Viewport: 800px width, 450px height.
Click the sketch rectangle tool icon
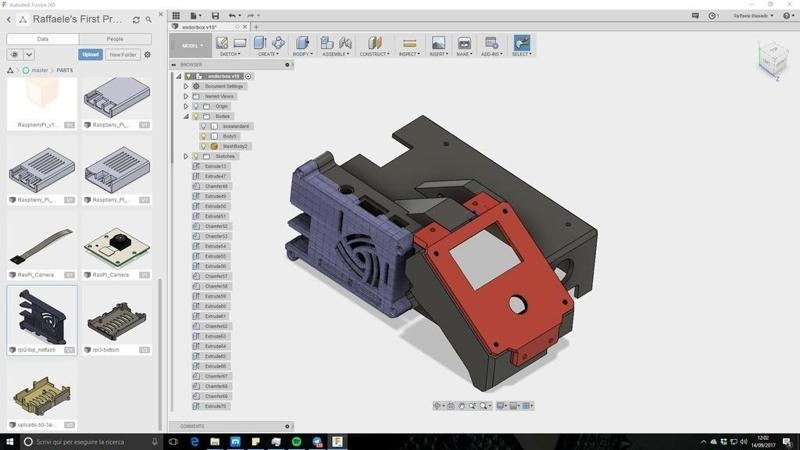click(x=240, y=43)
